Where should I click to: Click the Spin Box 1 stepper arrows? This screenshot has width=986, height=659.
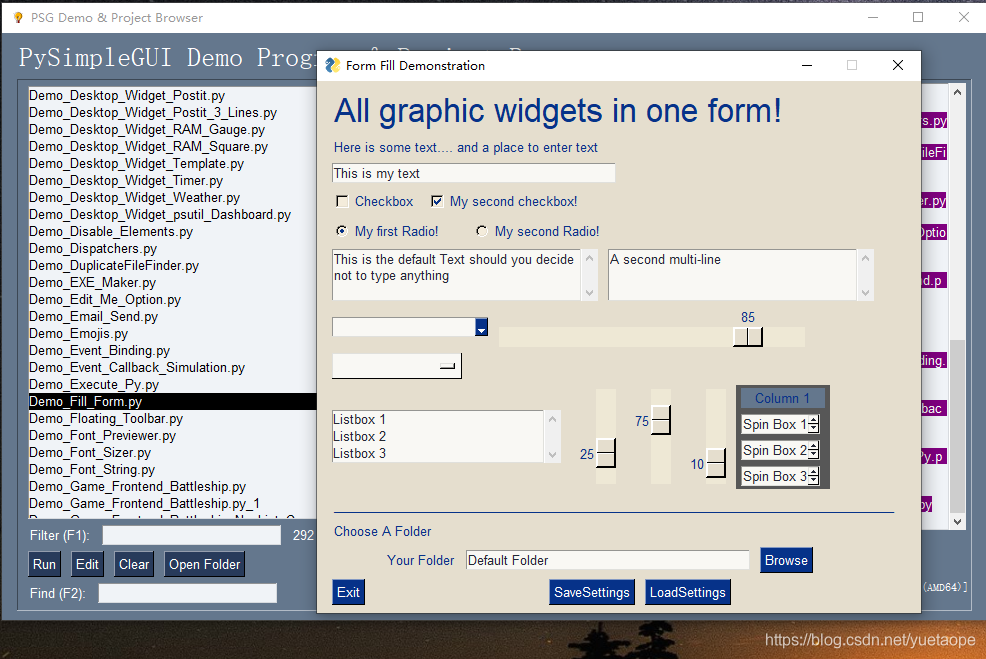coord(813,424)
